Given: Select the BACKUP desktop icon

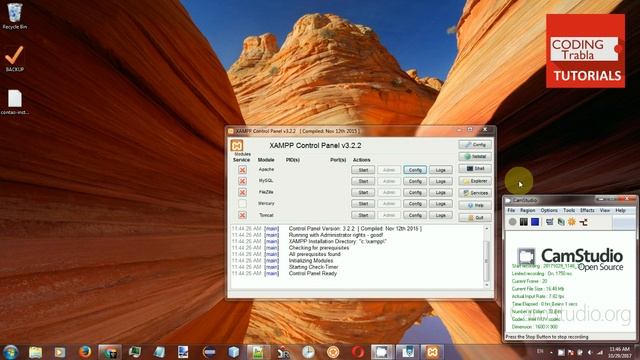Looking at the screenshot, I should [15, 58].
